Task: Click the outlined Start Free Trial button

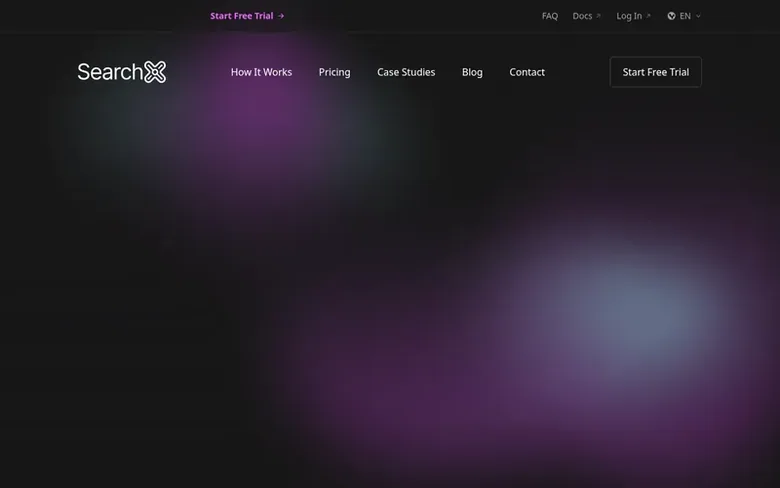Action: point(656,72)
